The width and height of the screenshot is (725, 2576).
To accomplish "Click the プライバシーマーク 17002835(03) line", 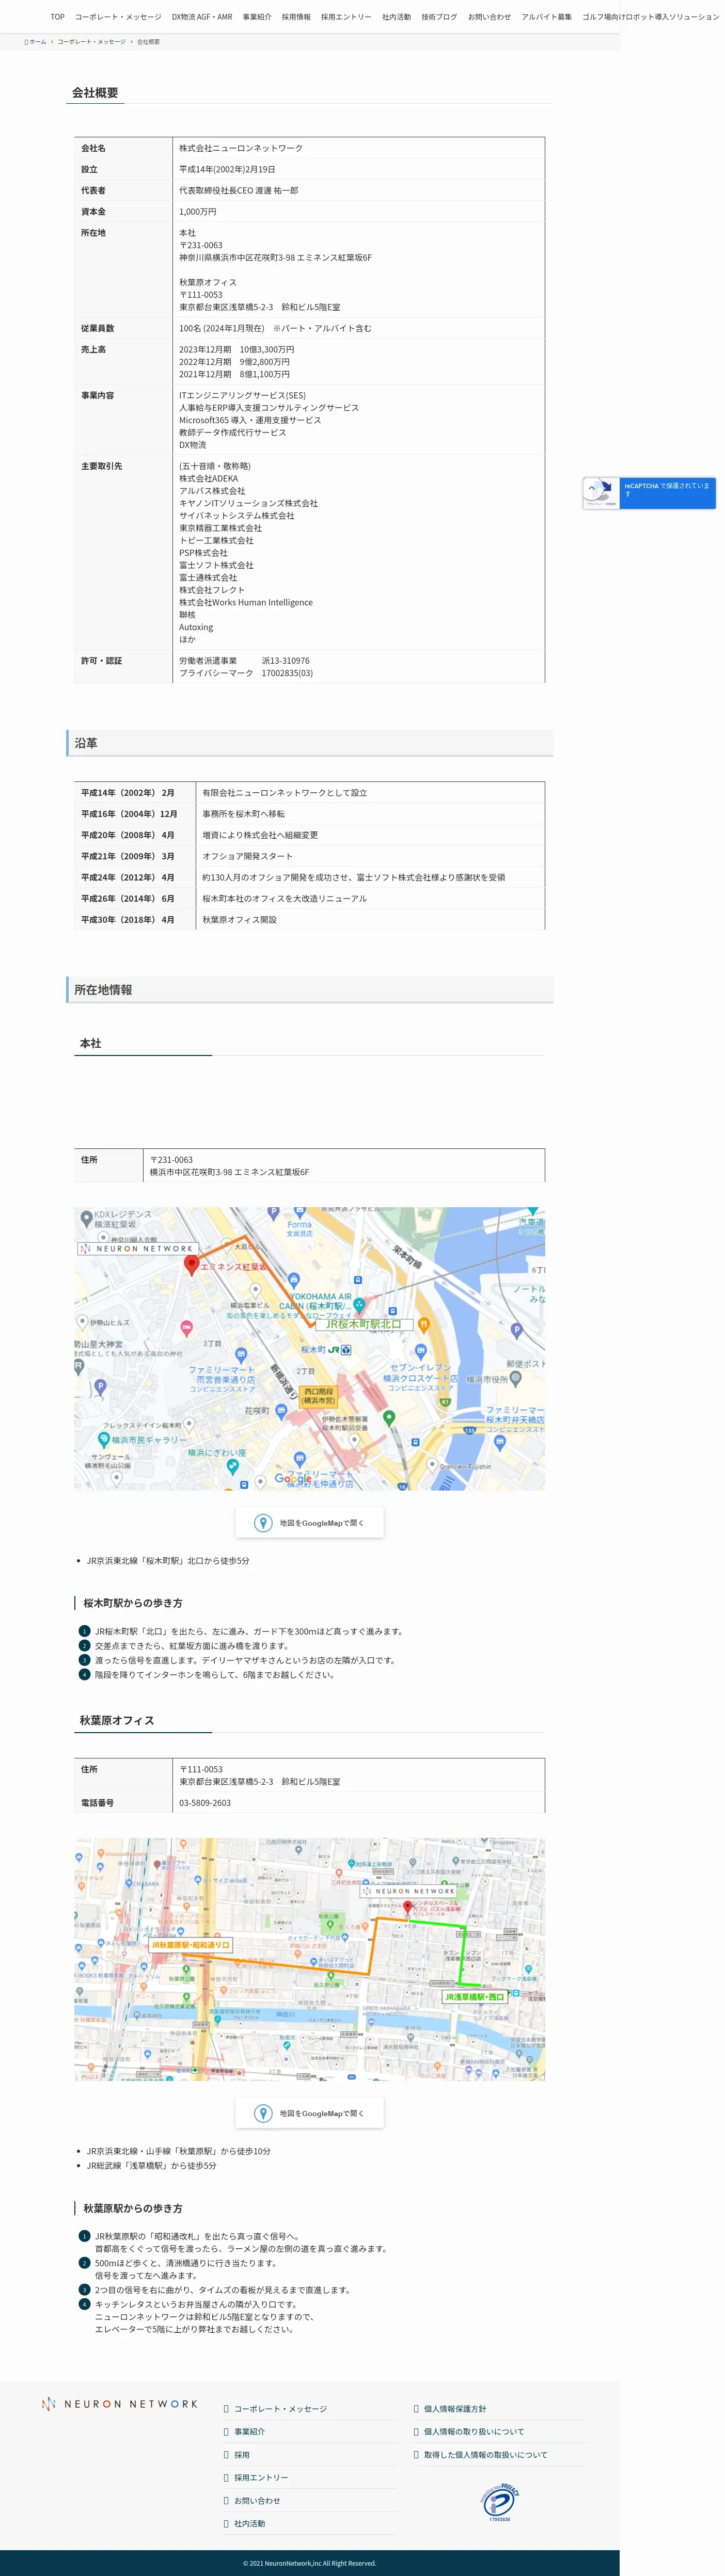I will point(246,673).
